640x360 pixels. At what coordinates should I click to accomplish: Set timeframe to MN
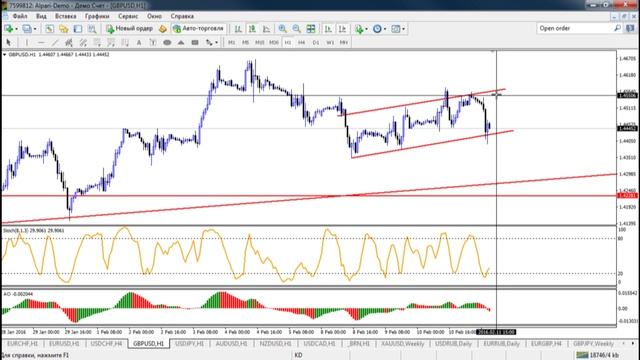pos(344,42)
